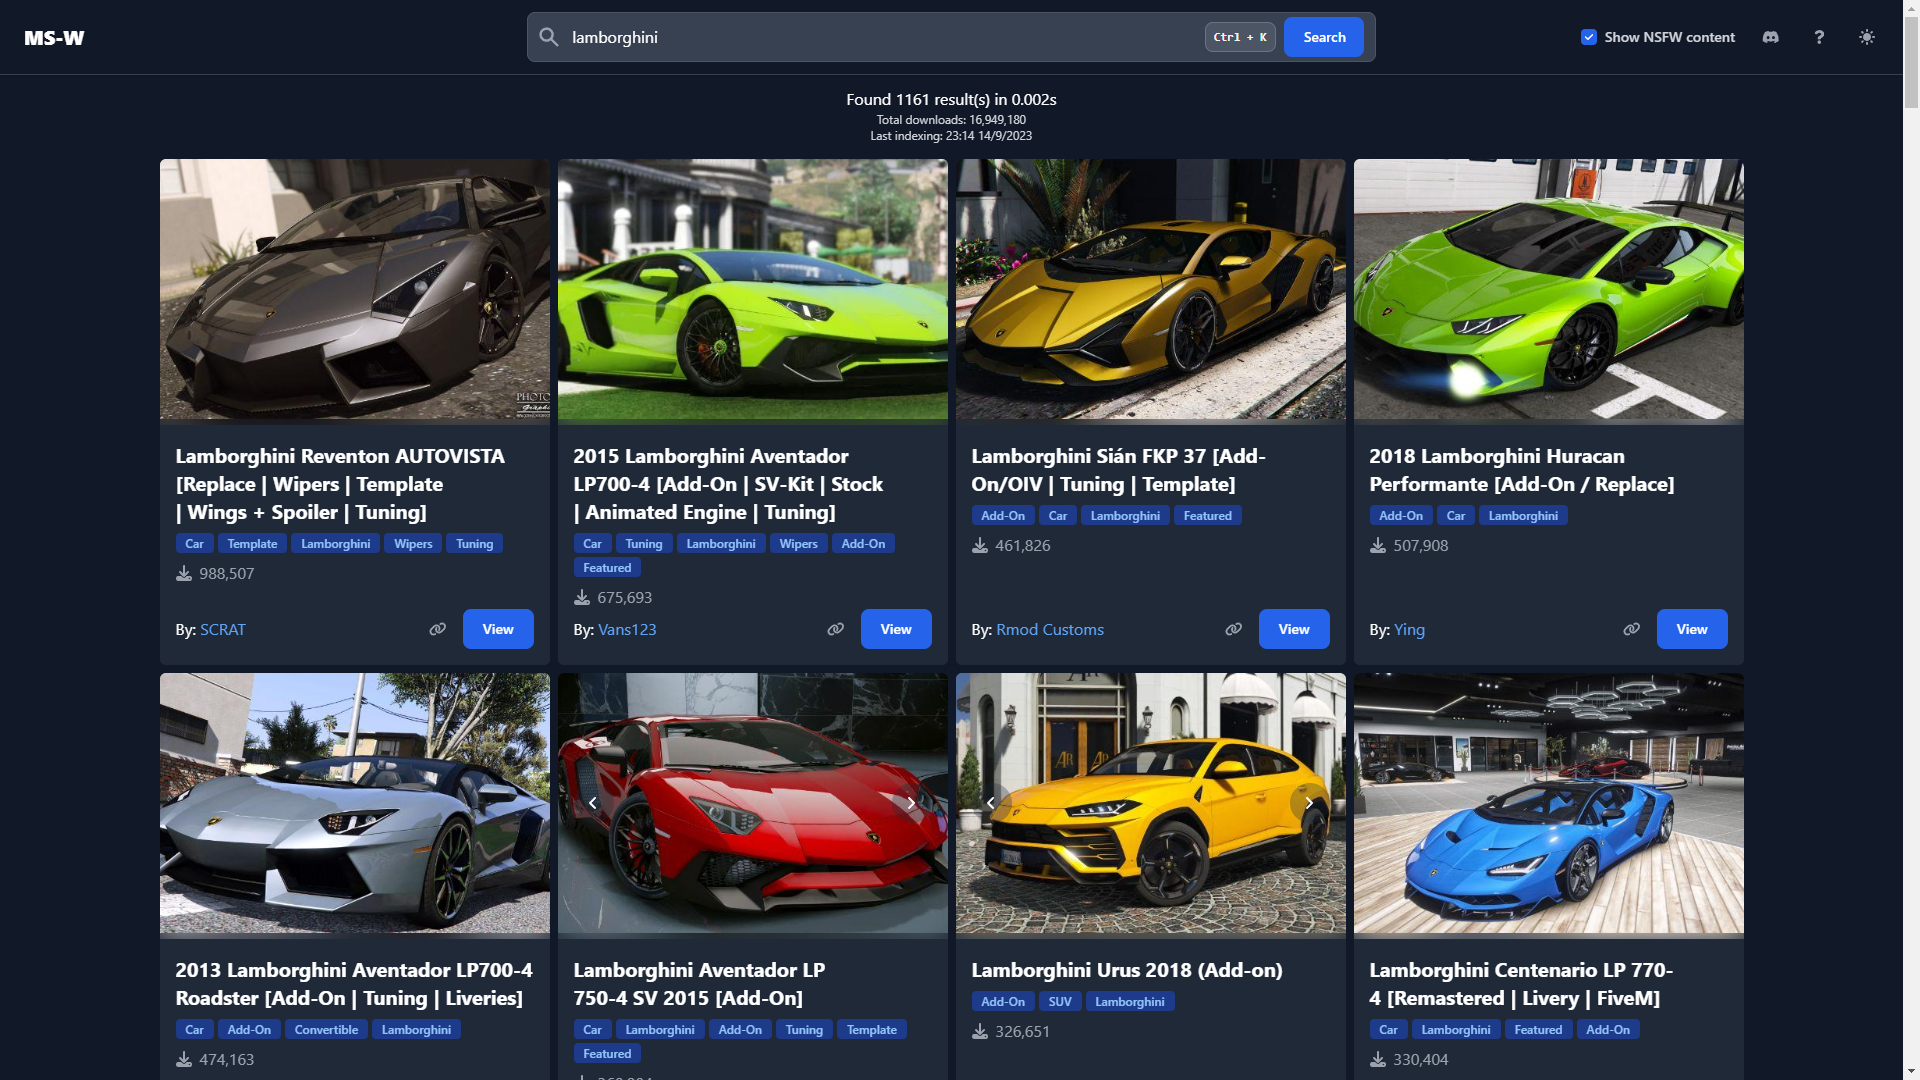Select Add-On tag on Huracan Performante card
Viewport: 1920px width, 1080px height.
coord(1401,516)
